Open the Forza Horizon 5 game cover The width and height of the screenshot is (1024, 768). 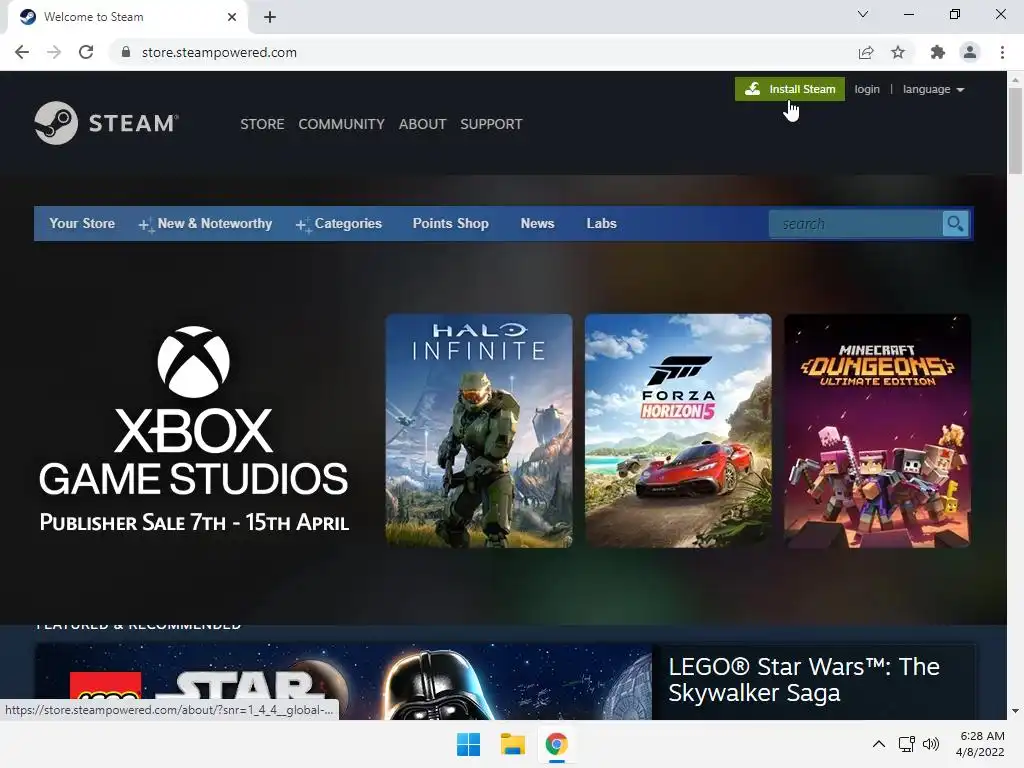pyautogui.click(x=678, y=430)
